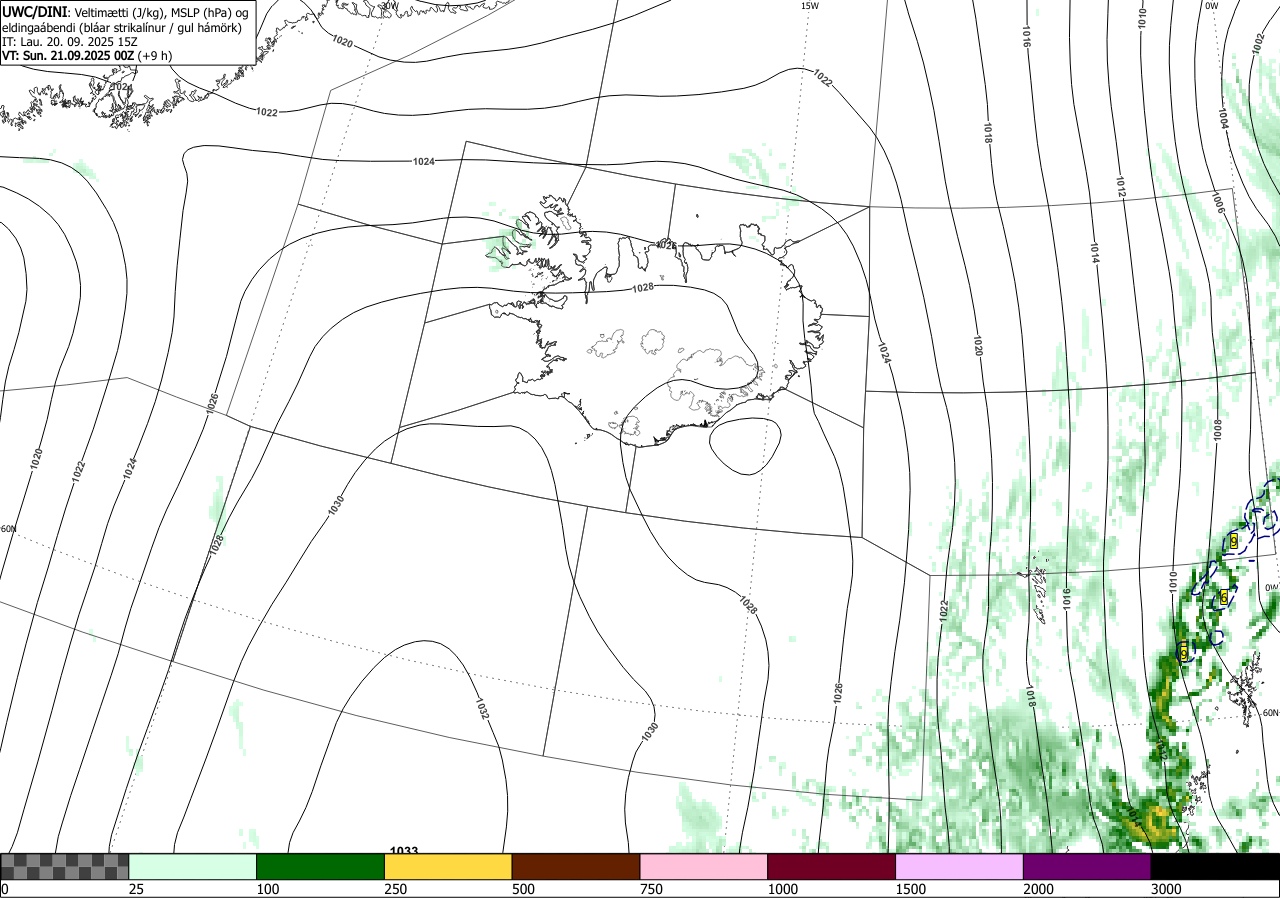Click the 1004 isobar label
Viewport: 1280px width, 898px height.
1223,118
